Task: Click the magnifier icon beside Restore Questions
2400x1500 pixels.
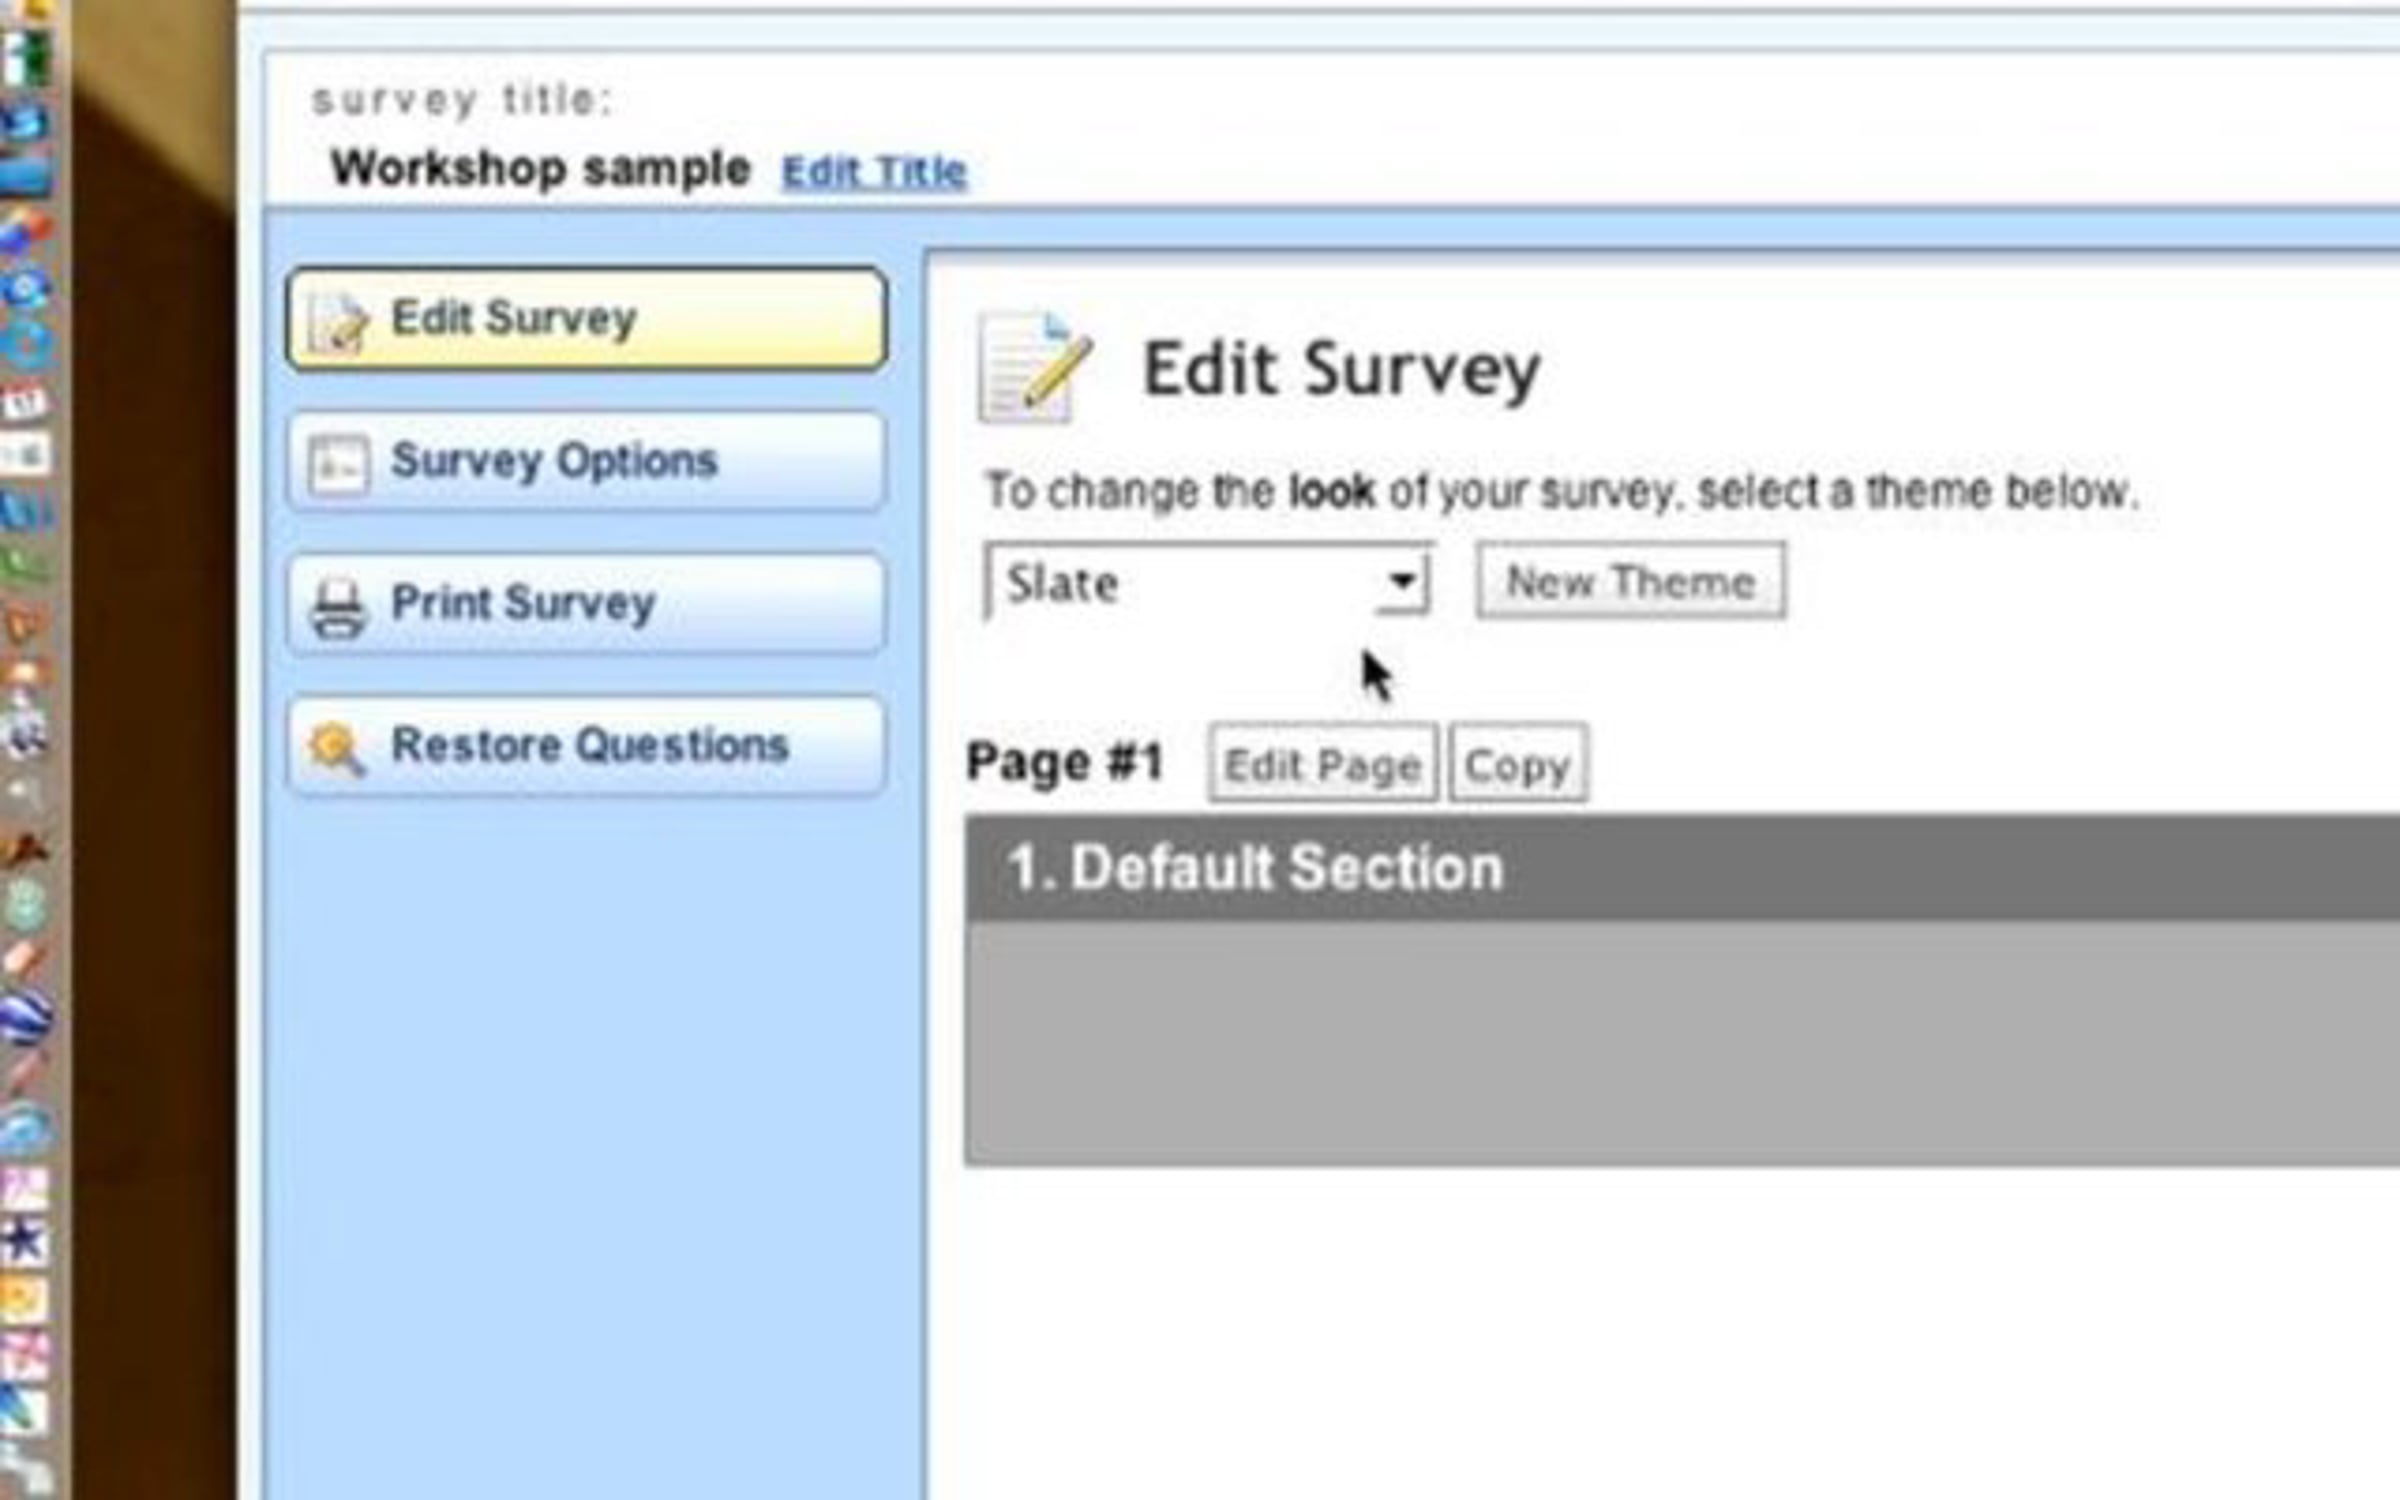Action: (336, 748)
